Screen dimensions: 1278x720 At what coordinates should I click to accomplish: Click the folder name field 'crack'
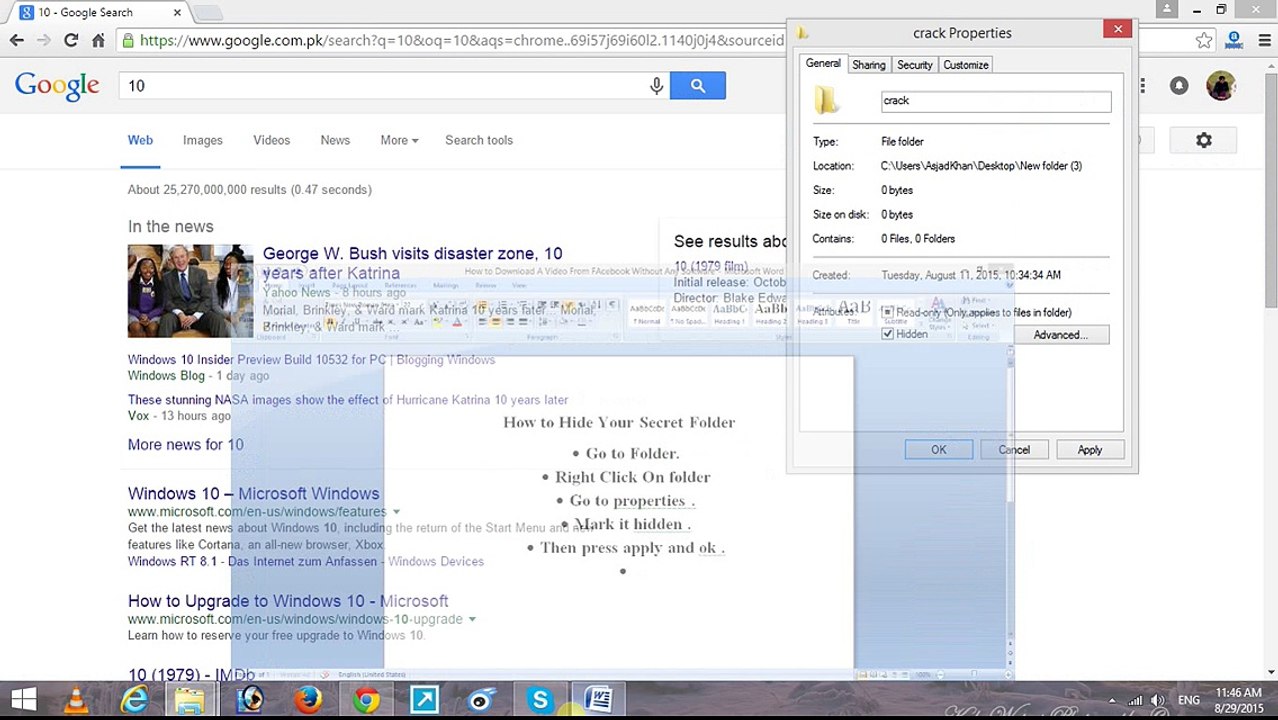click(995, 101)
